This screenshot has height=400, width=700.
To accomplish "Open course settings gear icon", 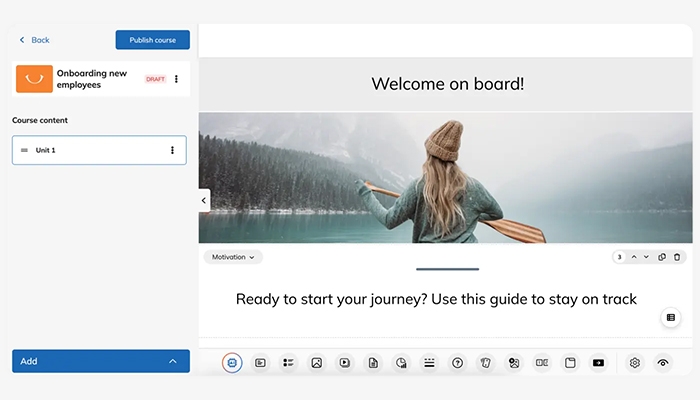I will pyautogui.click(x=634, y=362).
